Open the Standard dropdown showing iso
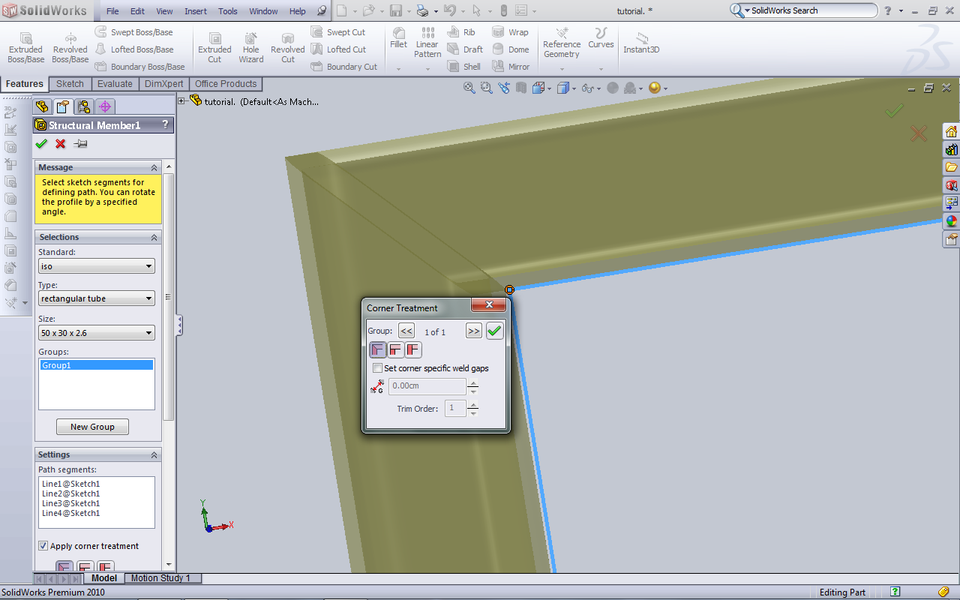This screenshot has height=600, width=960. (96, 266)
